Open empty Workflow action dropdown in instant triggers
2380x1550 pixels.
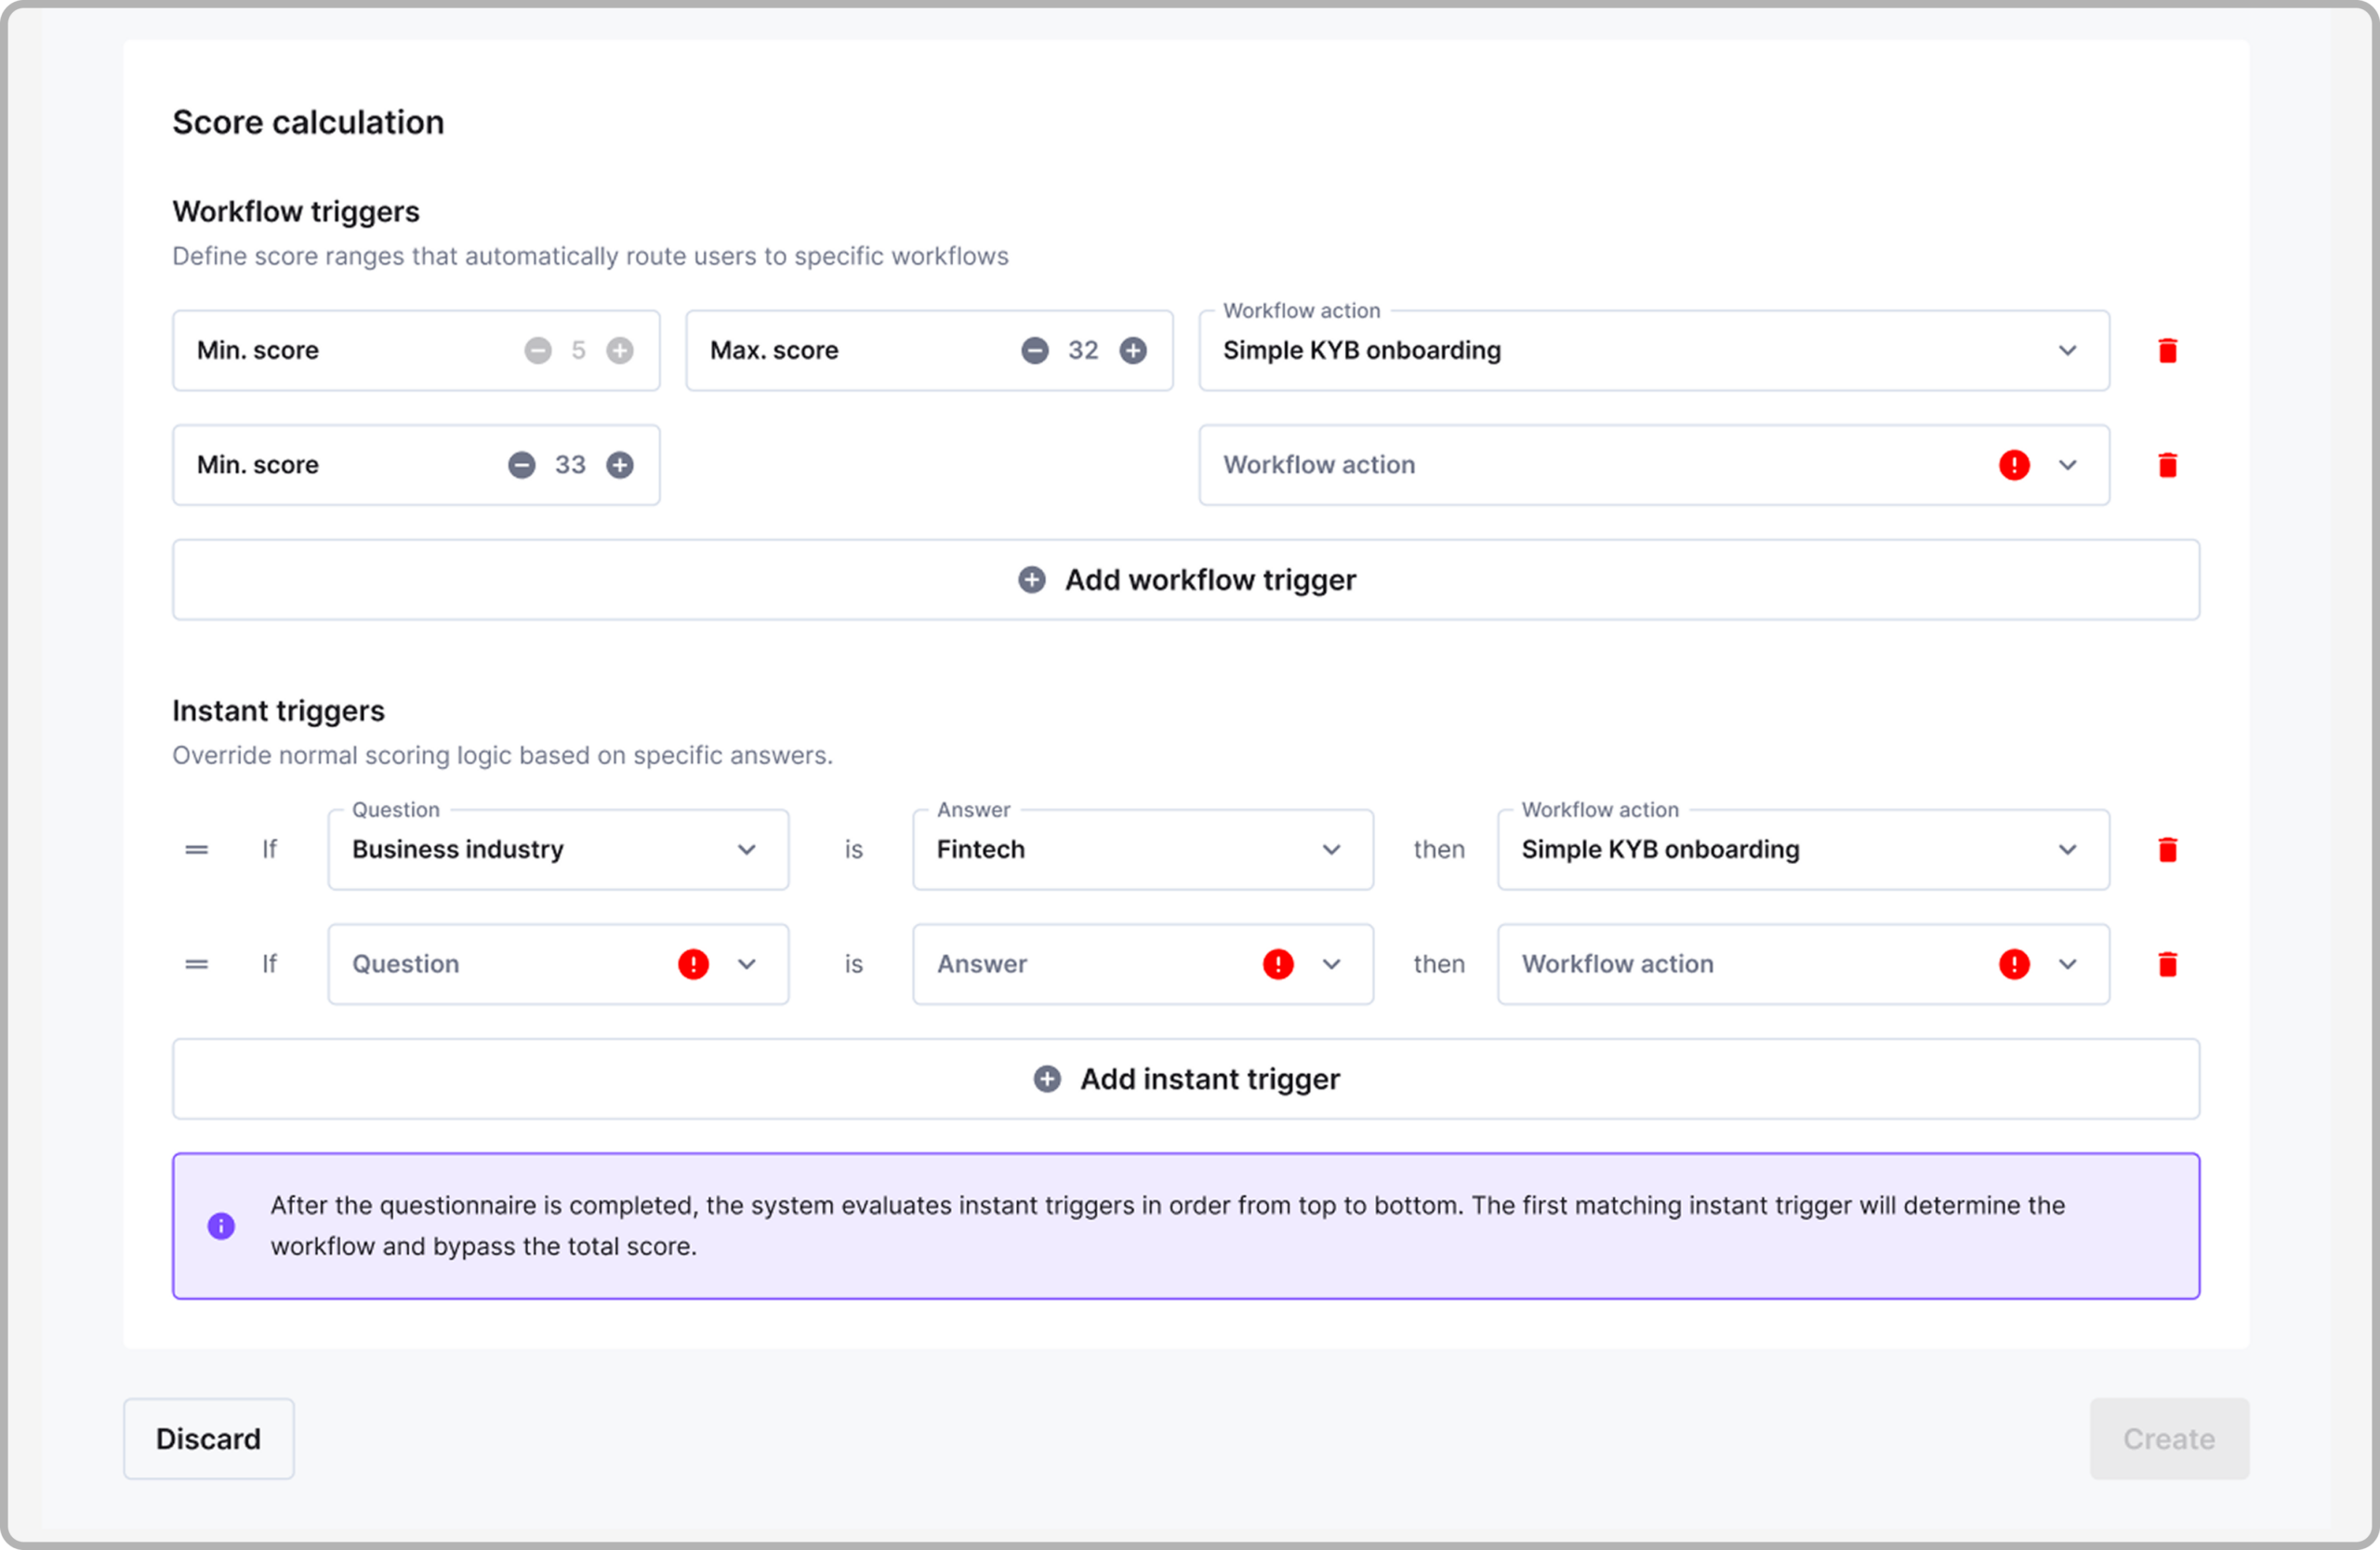point(1803,965)
